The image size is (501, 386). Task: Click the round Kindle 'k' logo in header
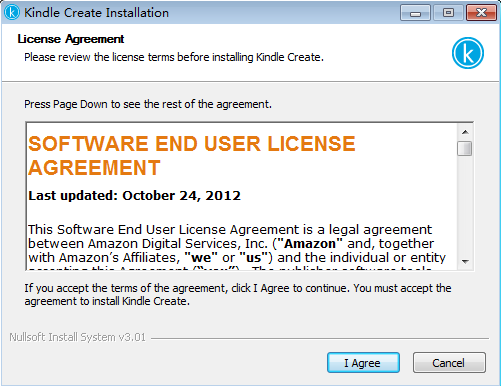[x=468, y=53]
